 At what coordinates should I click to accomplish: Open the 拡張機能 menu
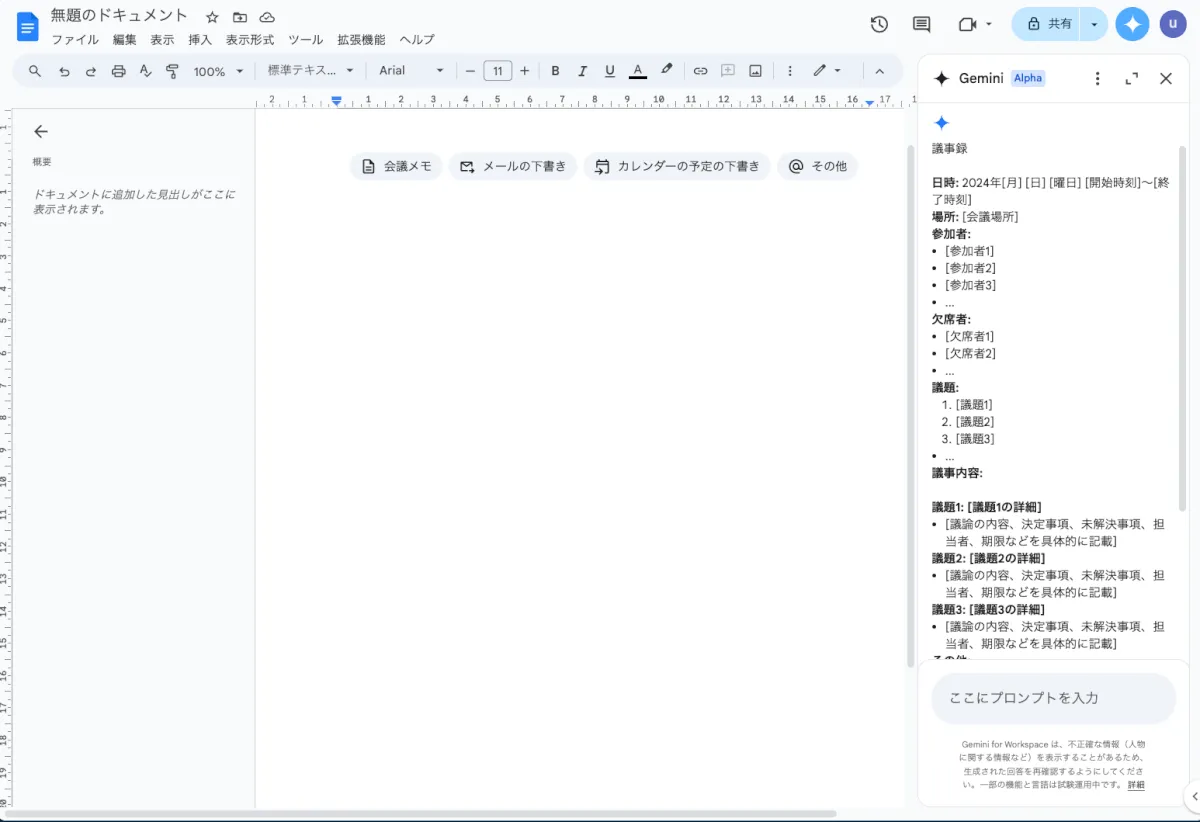click(x=360, y=40)
